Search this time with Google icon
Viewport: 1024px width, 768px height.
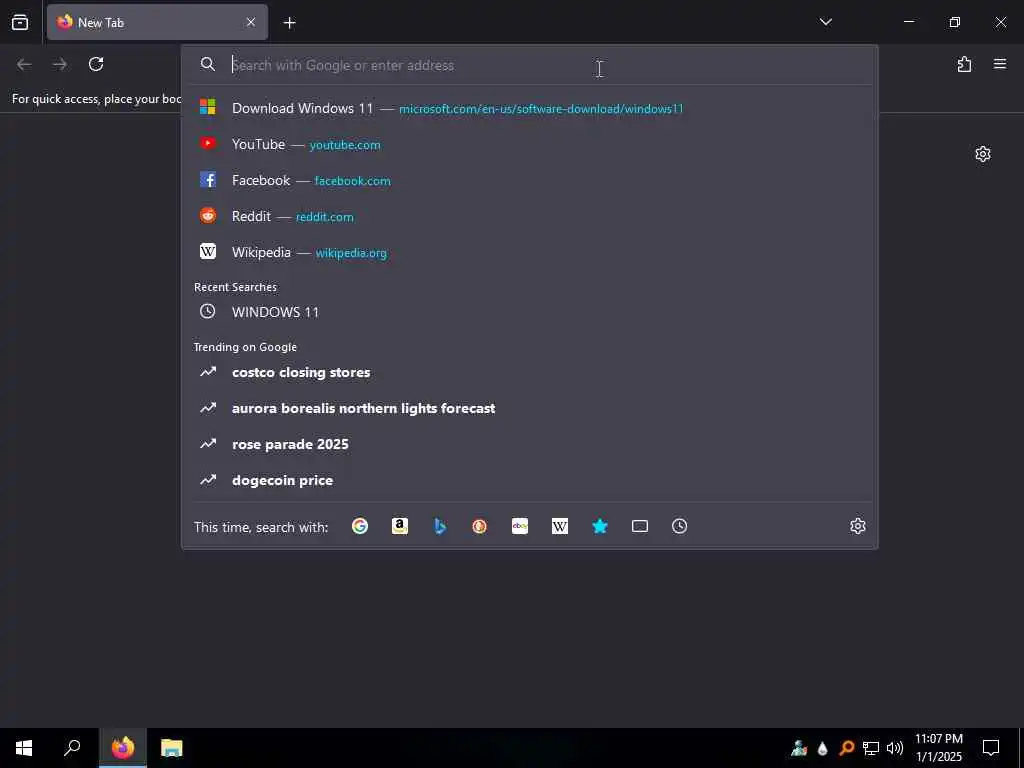click(360, 526)
